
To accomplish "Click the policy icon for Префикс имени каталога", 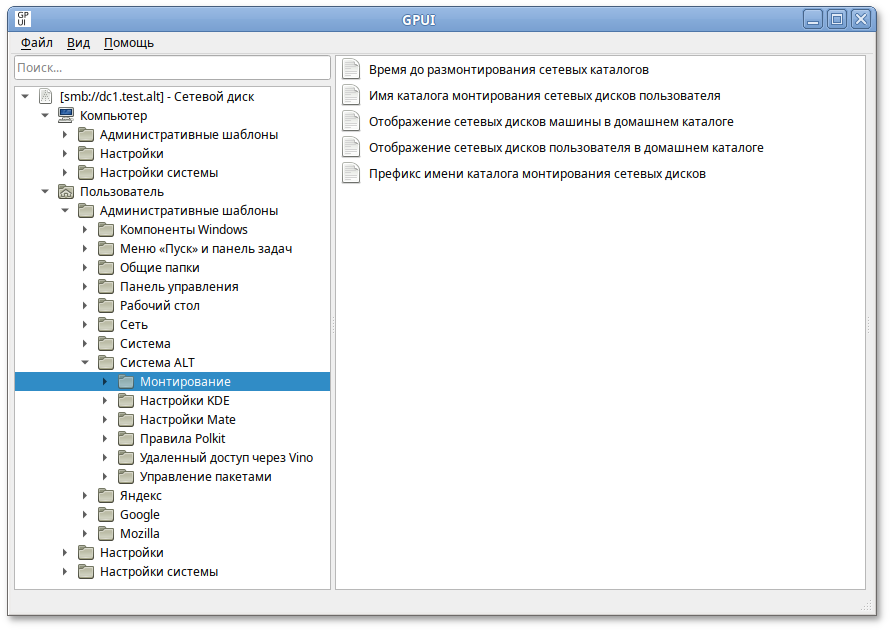I will [351, 173].
